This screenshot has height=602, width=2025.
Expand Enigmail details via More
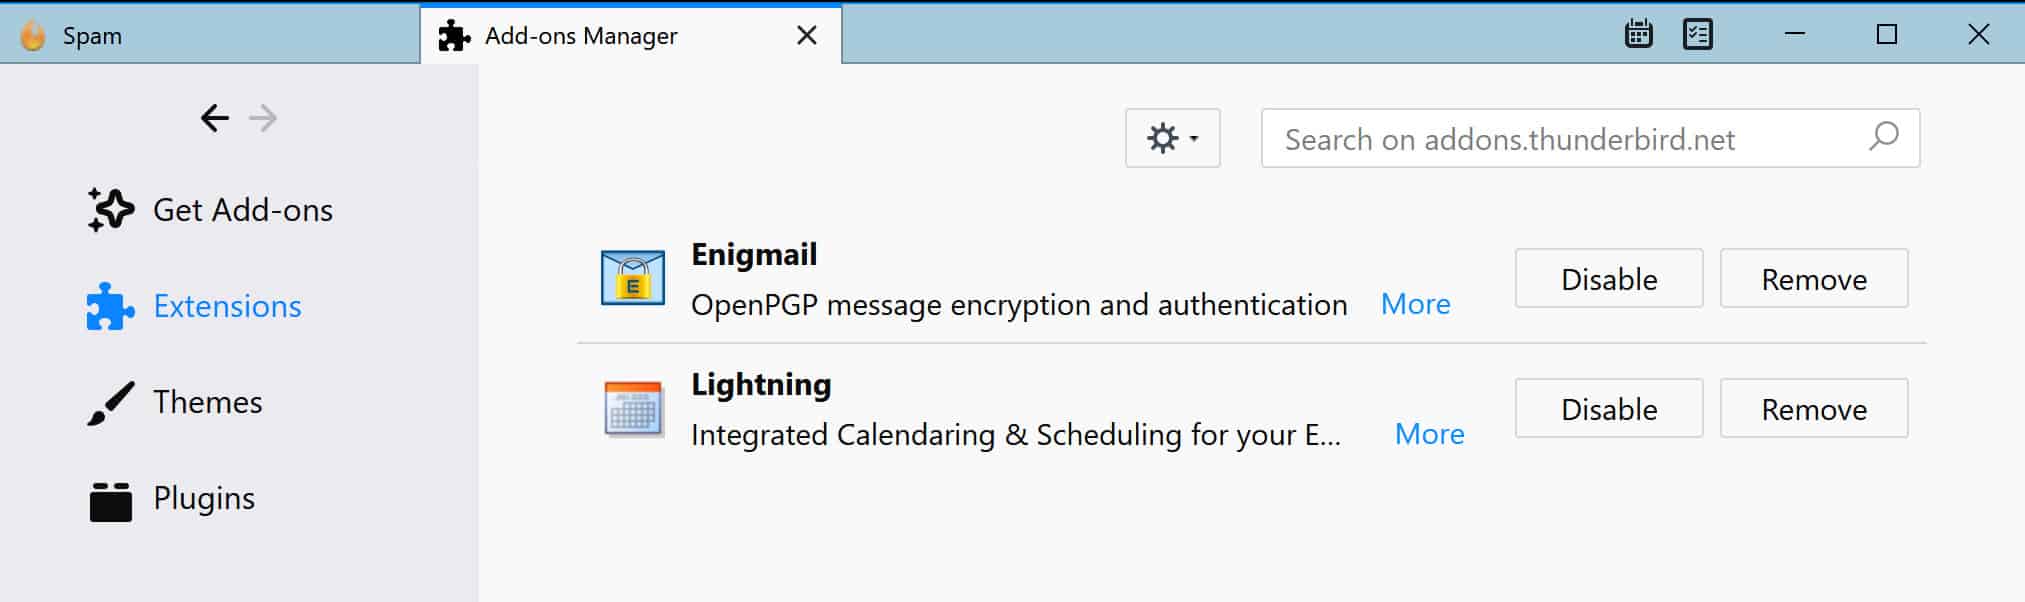1415,304
